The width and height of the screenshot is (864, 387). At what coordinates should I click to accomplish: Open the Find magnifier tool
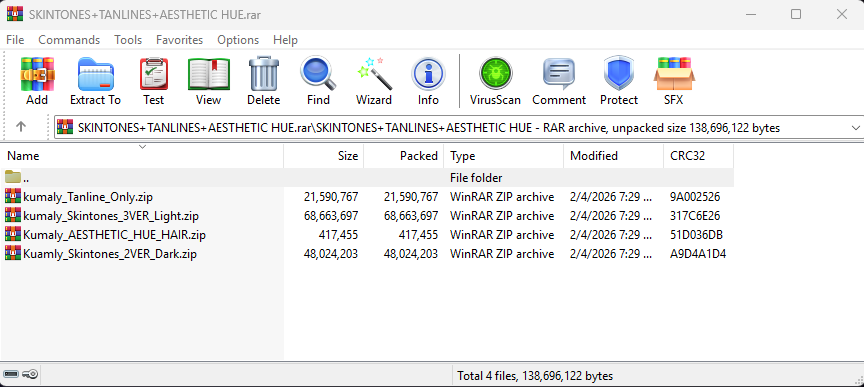318,74
